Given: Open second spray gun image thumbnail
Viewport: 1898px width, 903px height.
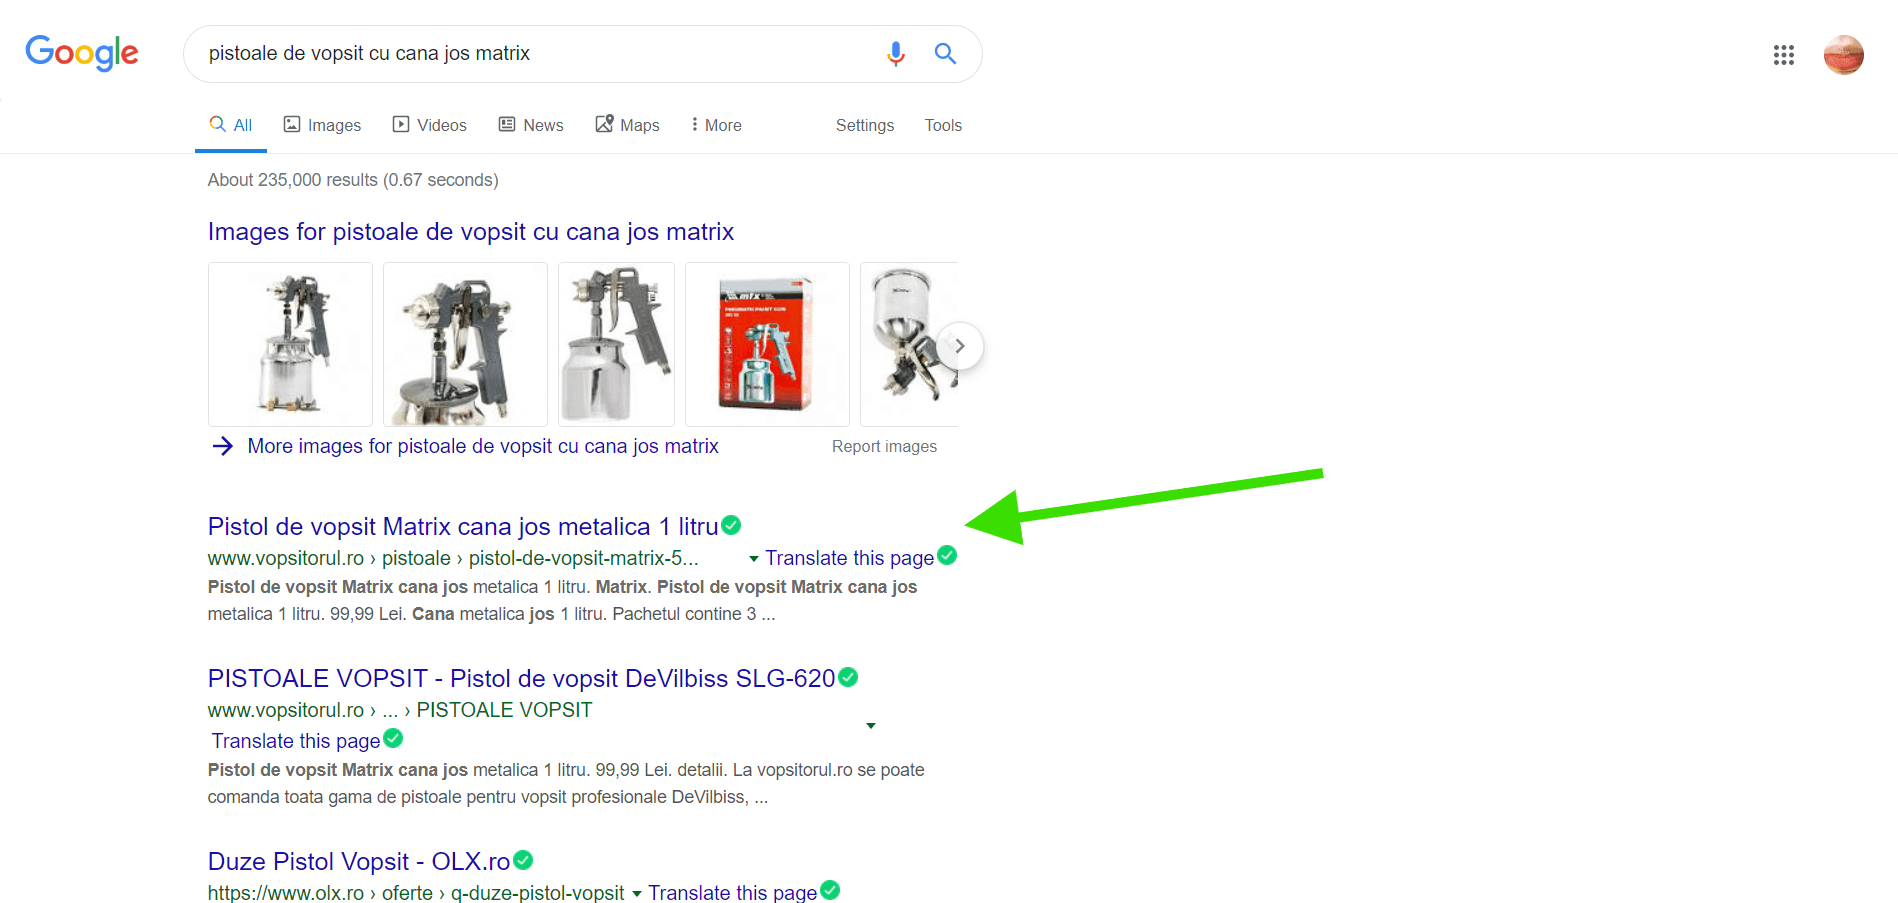Looking at the screenshot, I should (465, 345).
